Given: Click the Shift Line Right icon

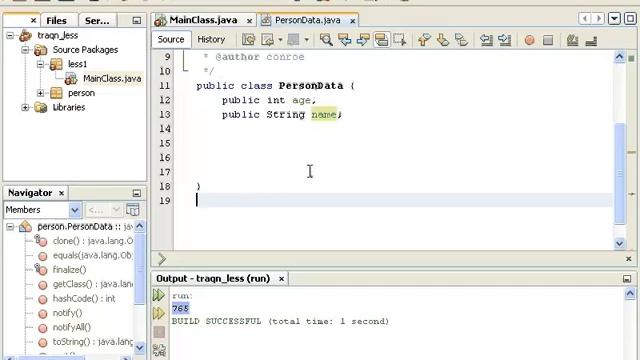Looking at the screenshot, I should [x=504, y=40].
